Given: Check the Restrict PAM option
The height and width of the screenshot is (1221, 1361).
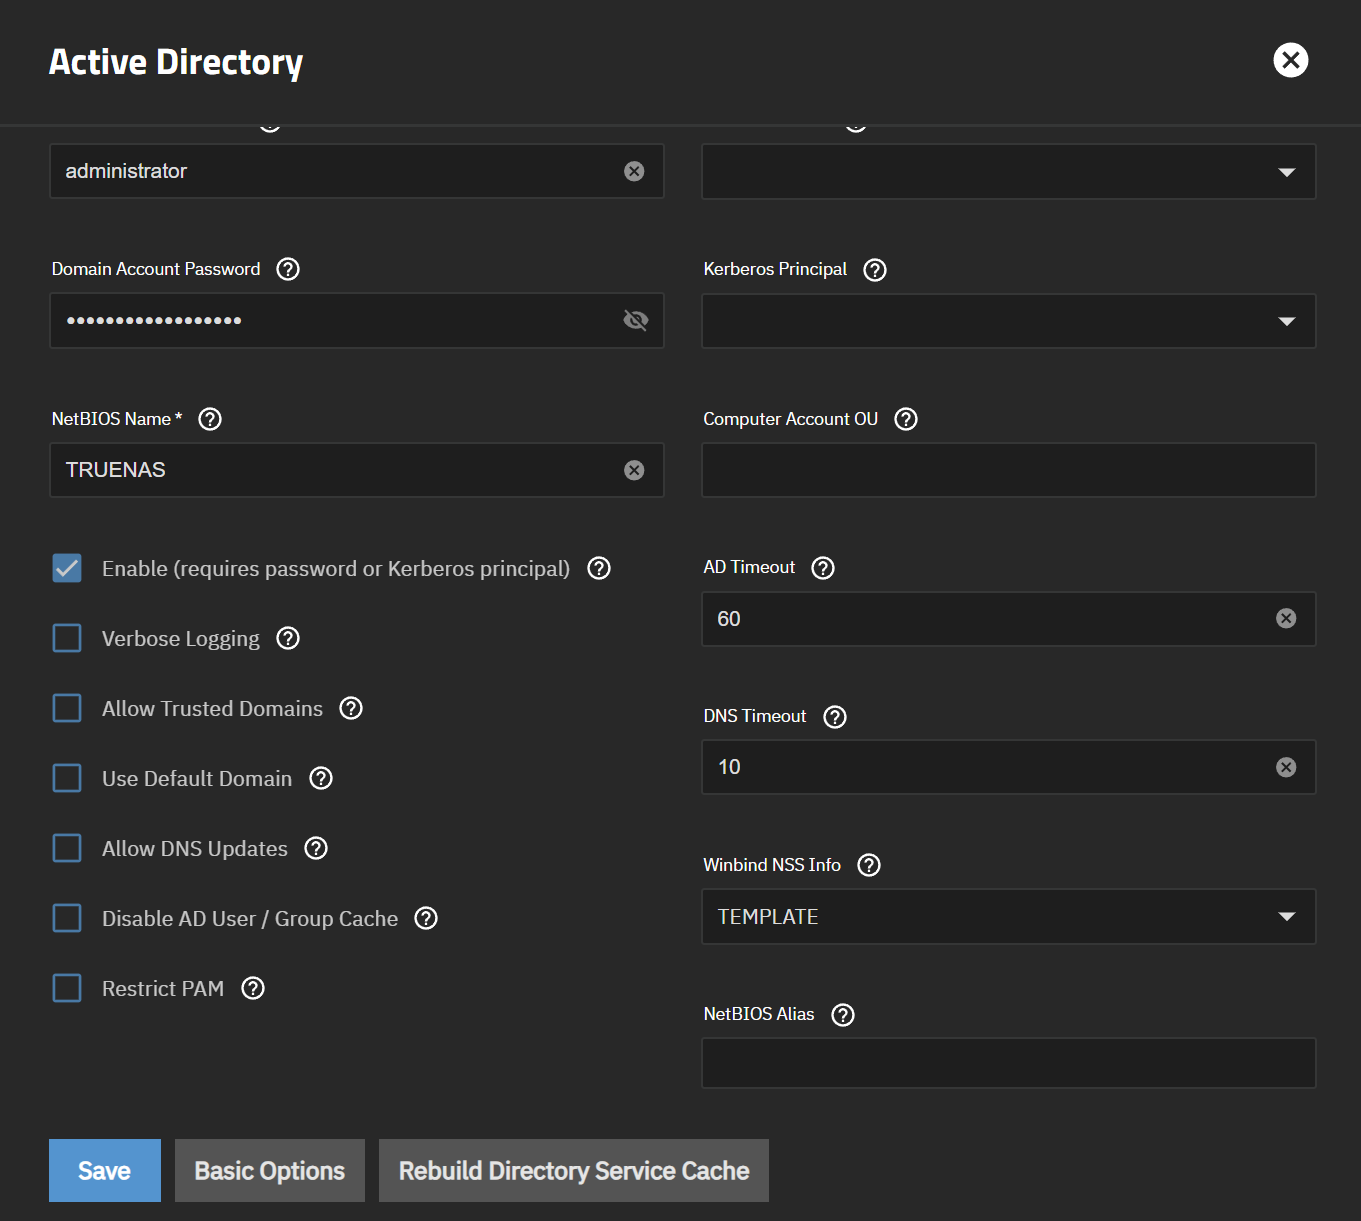Looking at the screenshot, I should tap(67, 989).
